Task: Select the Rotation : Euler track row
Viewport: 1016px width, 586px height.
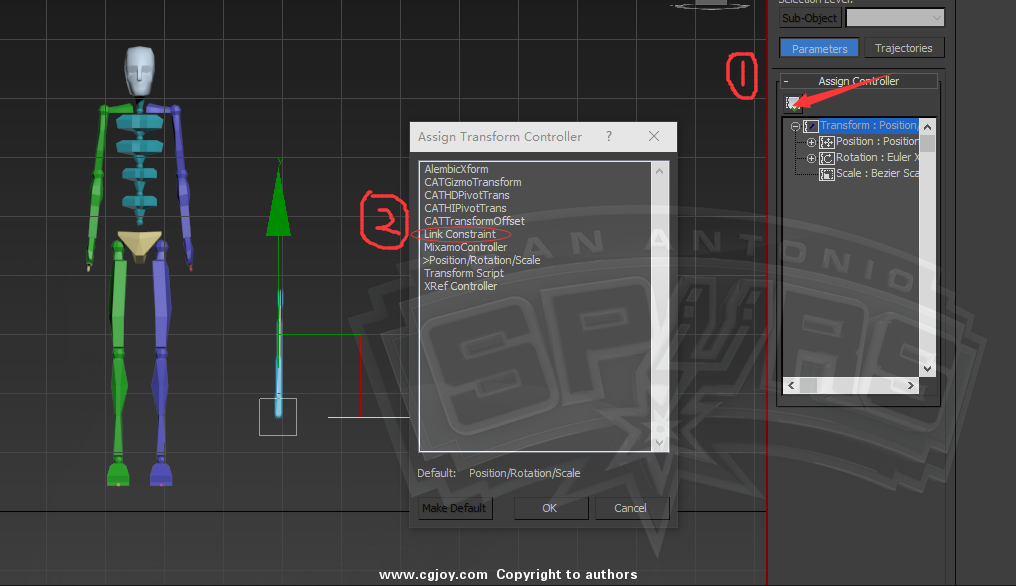Action: click(877, 158)
